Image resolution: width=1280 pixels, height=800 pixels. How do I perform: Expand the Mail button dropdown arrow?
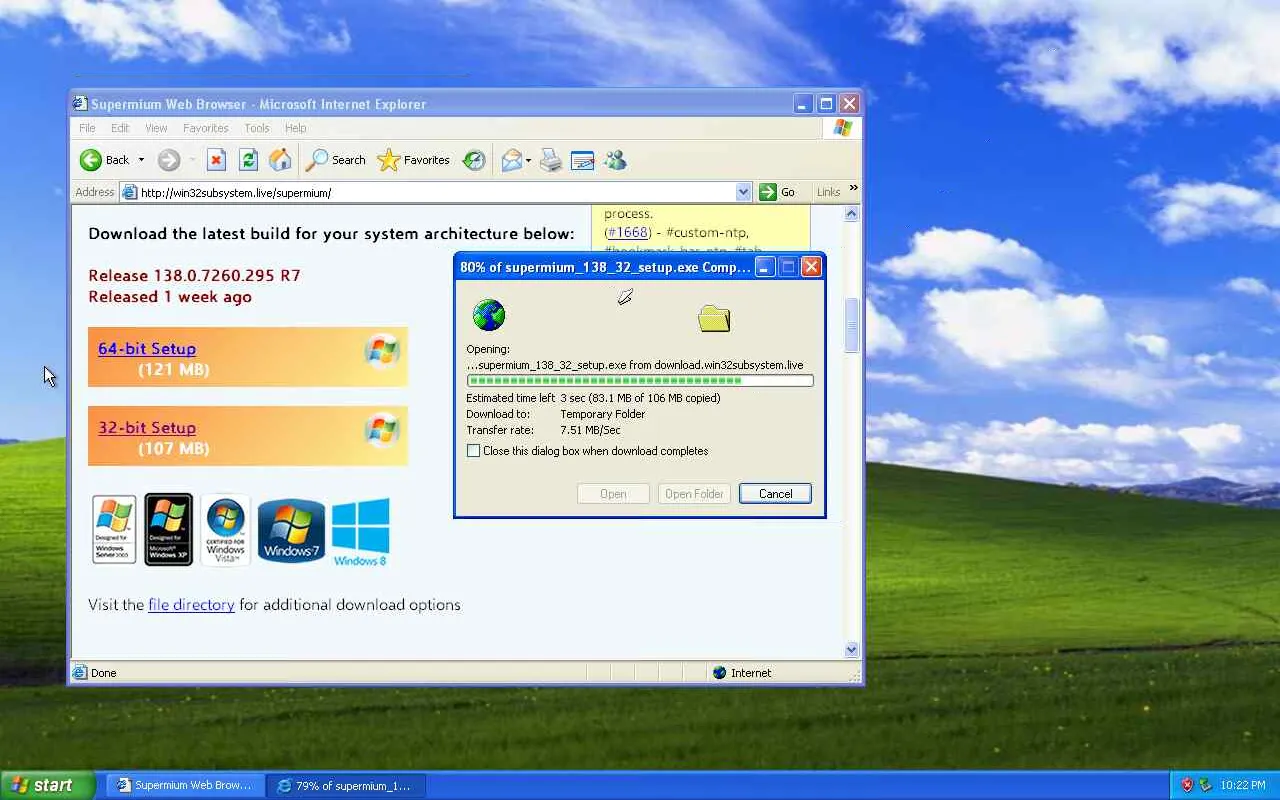click(x=529, y=160)
